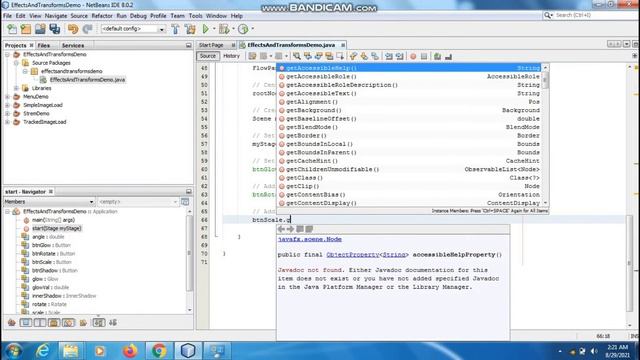
Task: Select the Source view button
Action: tap(208, 56)
